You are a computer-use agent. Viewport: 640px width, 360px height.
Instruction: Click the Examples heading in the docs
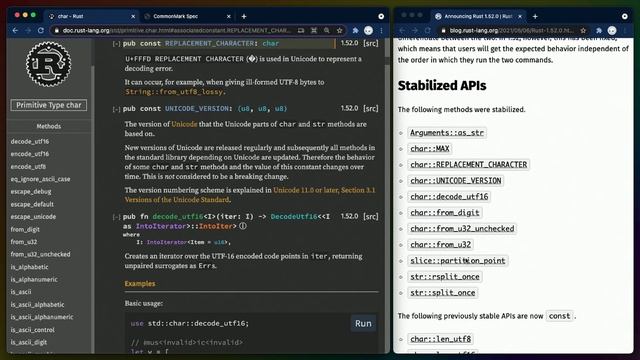point(140,284)
